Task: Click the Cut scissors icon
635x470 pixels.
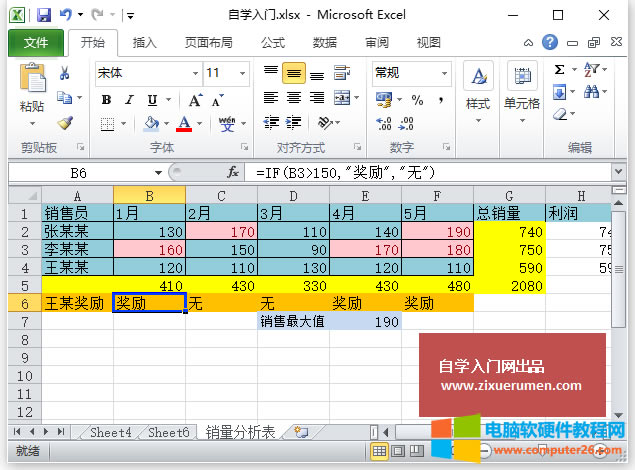Action: tap(65, 73)
